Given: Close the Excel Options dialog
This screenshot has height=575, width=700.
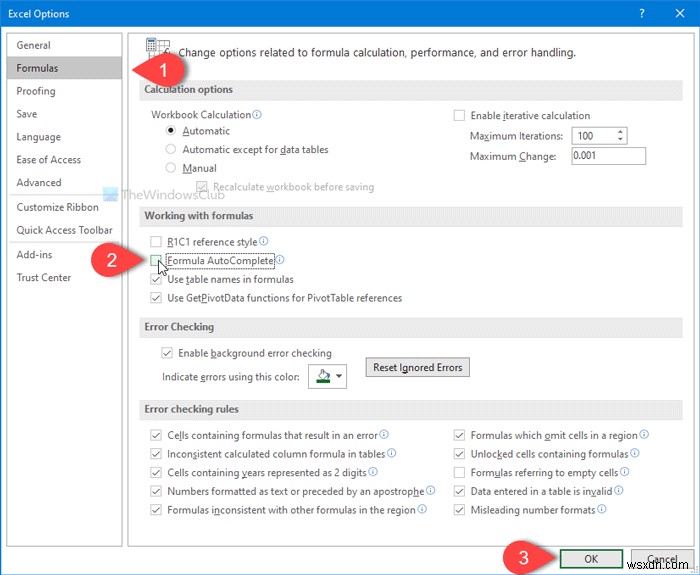Looking at the screenshot, I should click(680, 13).
